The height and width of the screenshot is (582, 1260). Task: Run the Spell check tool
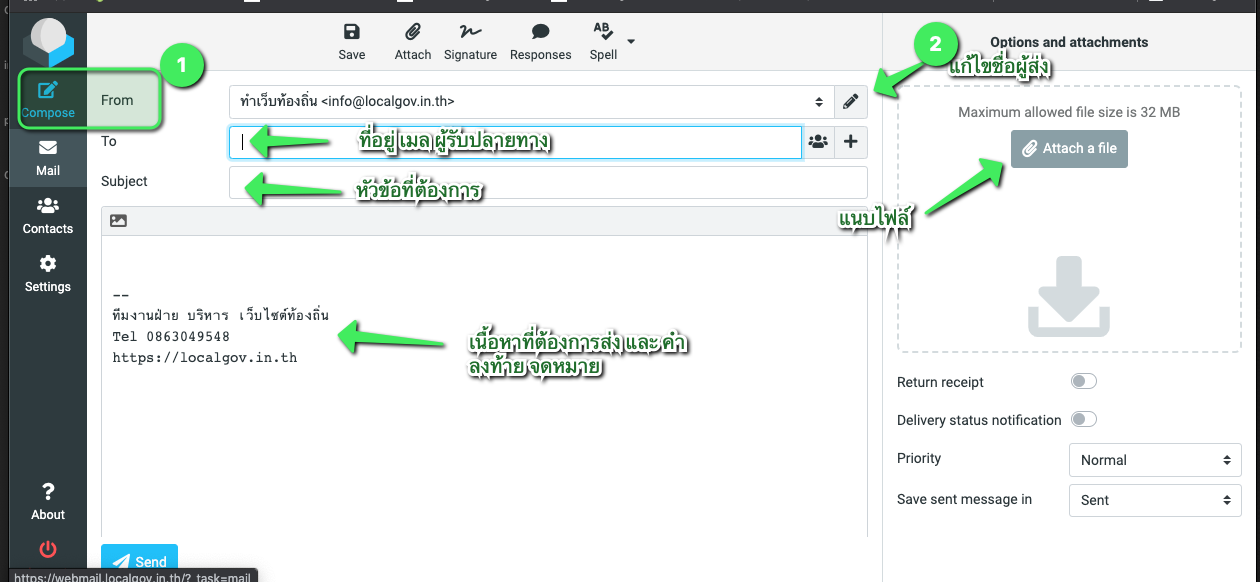(603, 41)
